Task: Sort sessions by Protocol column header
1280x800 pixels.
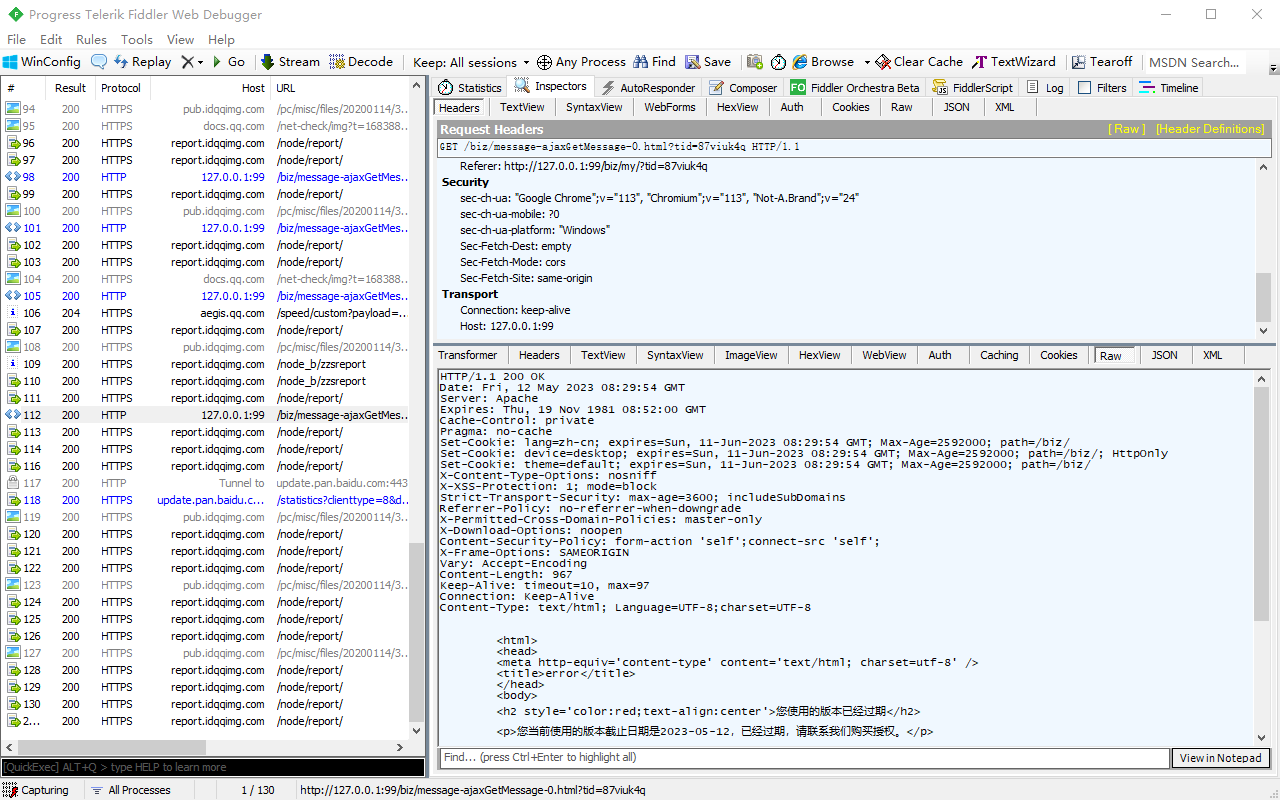Action: click(x=121, y=88)
